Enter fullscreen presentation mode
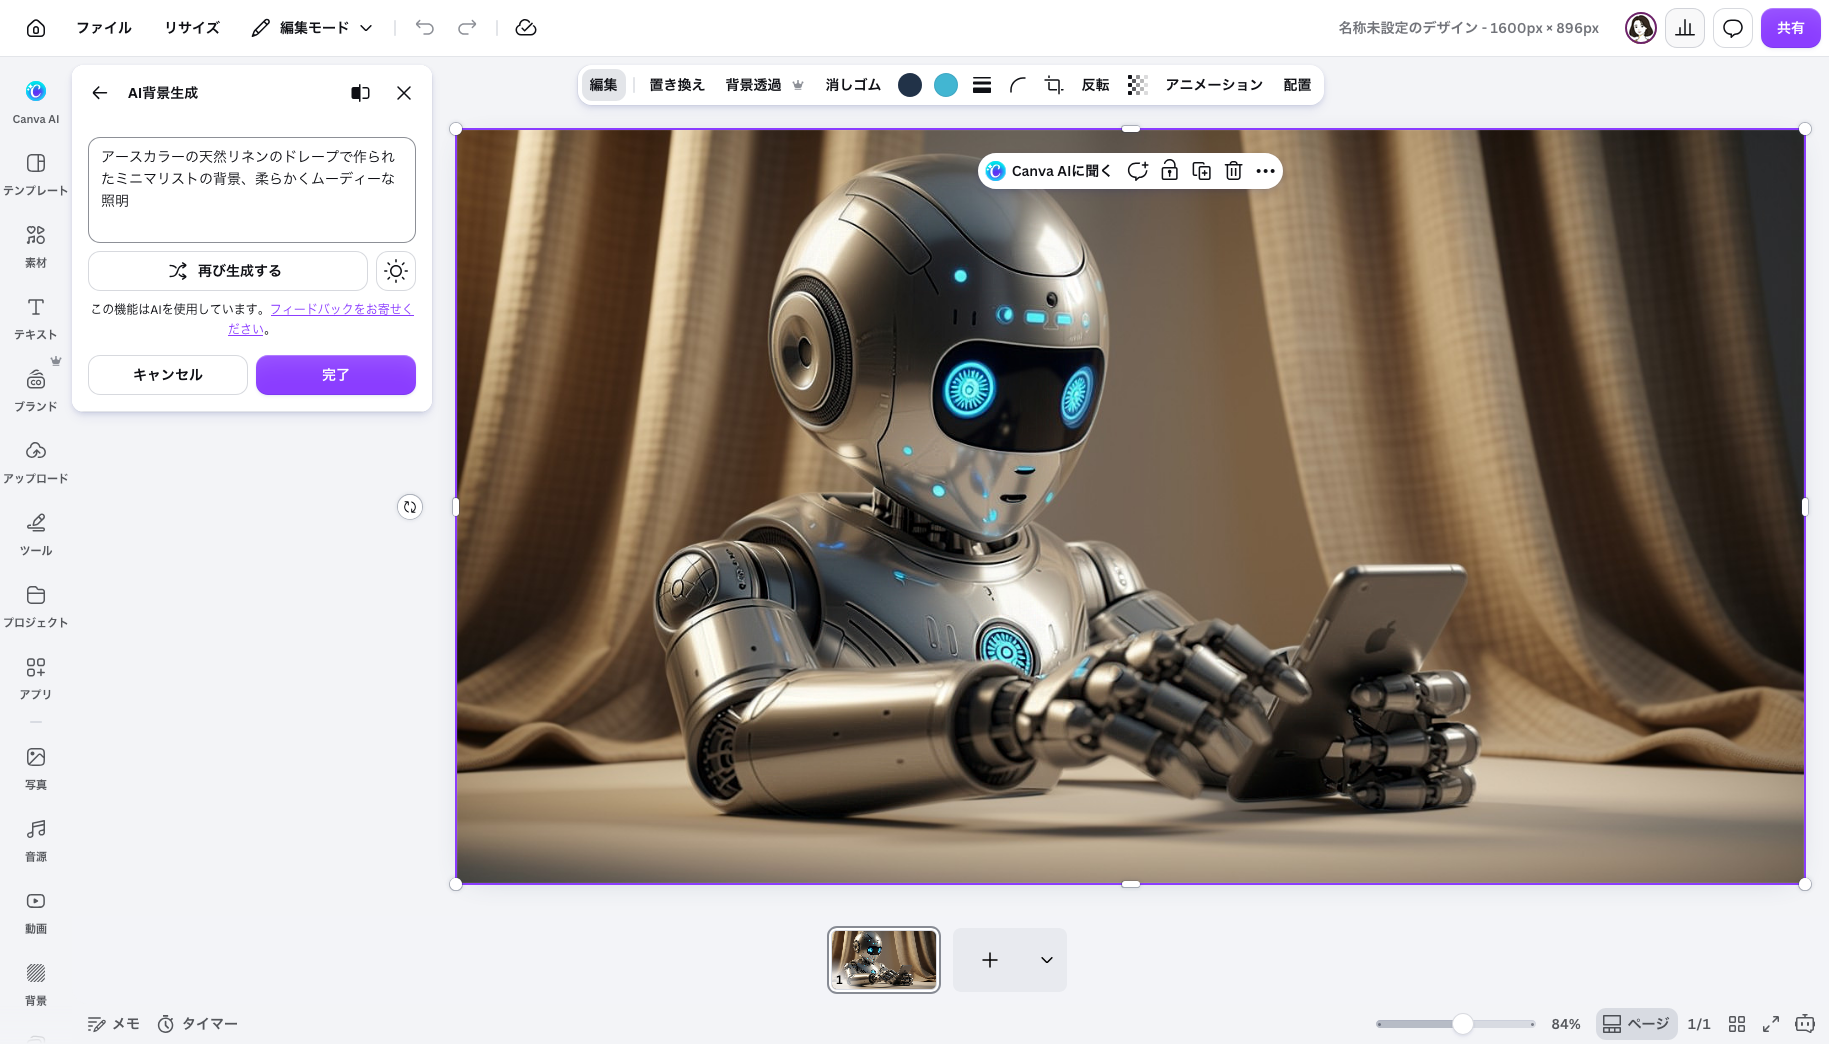 [x=1771, y=1024]
